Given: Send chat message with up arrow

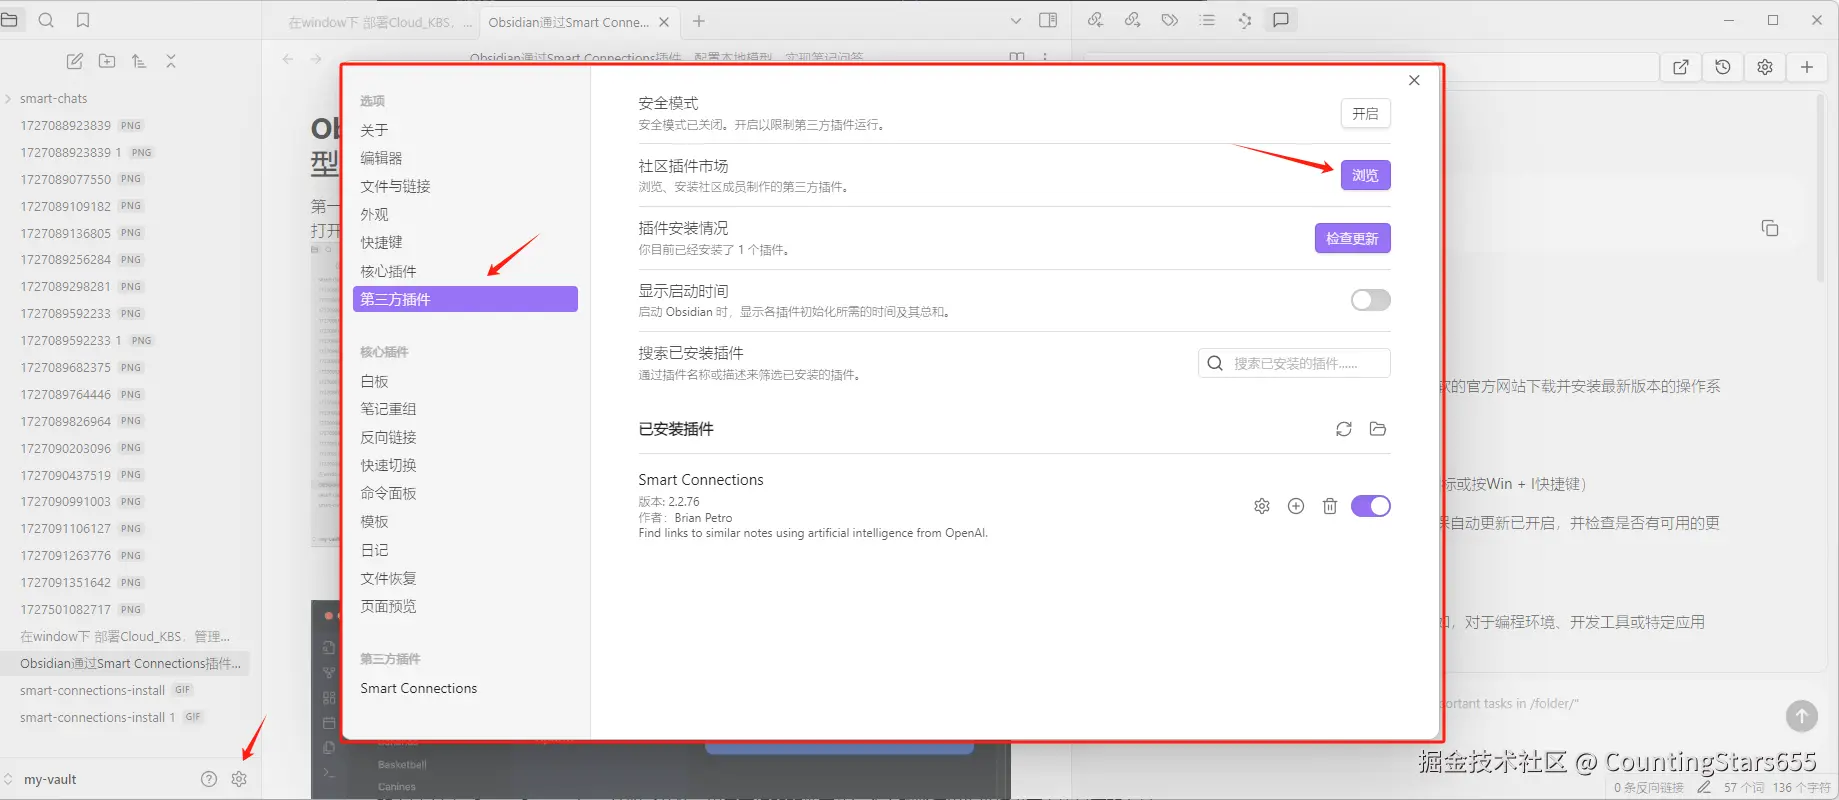Looking at the screenshot, I should [1802, 715].
